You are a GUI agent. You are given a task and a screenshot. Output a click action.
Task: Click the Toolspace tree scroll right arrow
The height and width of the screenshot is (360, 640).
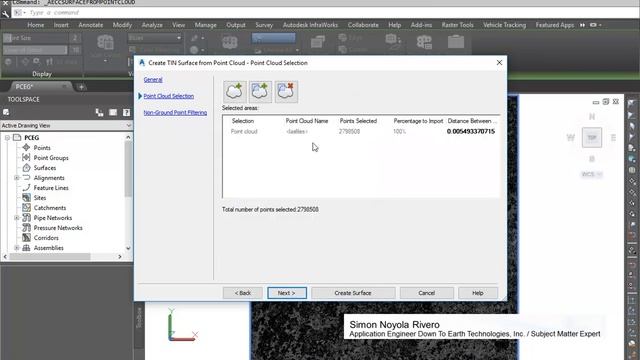(120, 257)
